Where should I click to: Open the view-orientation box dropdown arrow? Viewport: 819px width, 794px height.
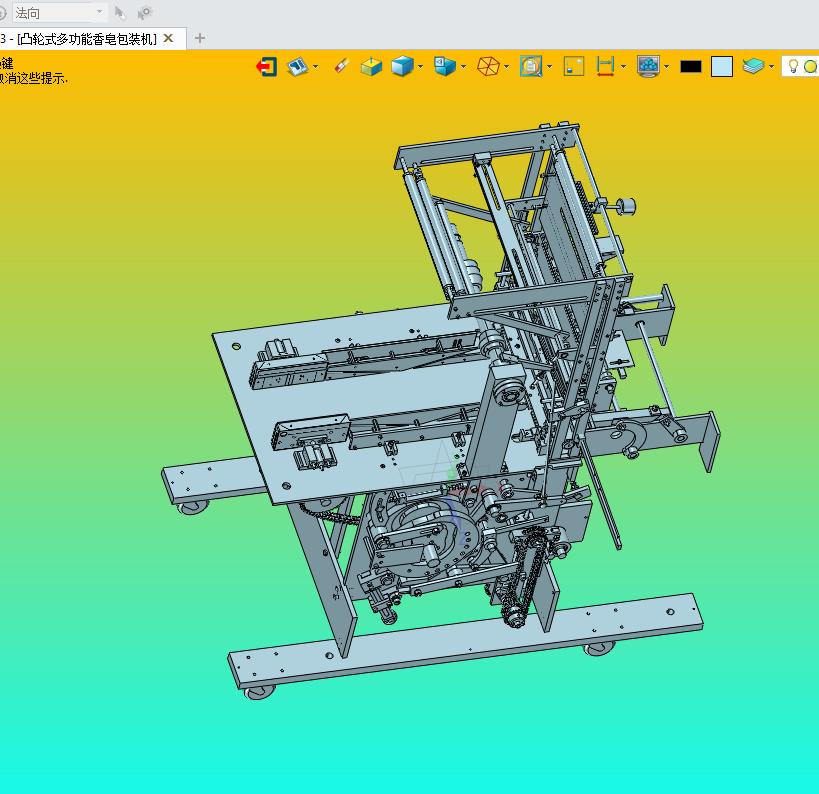463,67
